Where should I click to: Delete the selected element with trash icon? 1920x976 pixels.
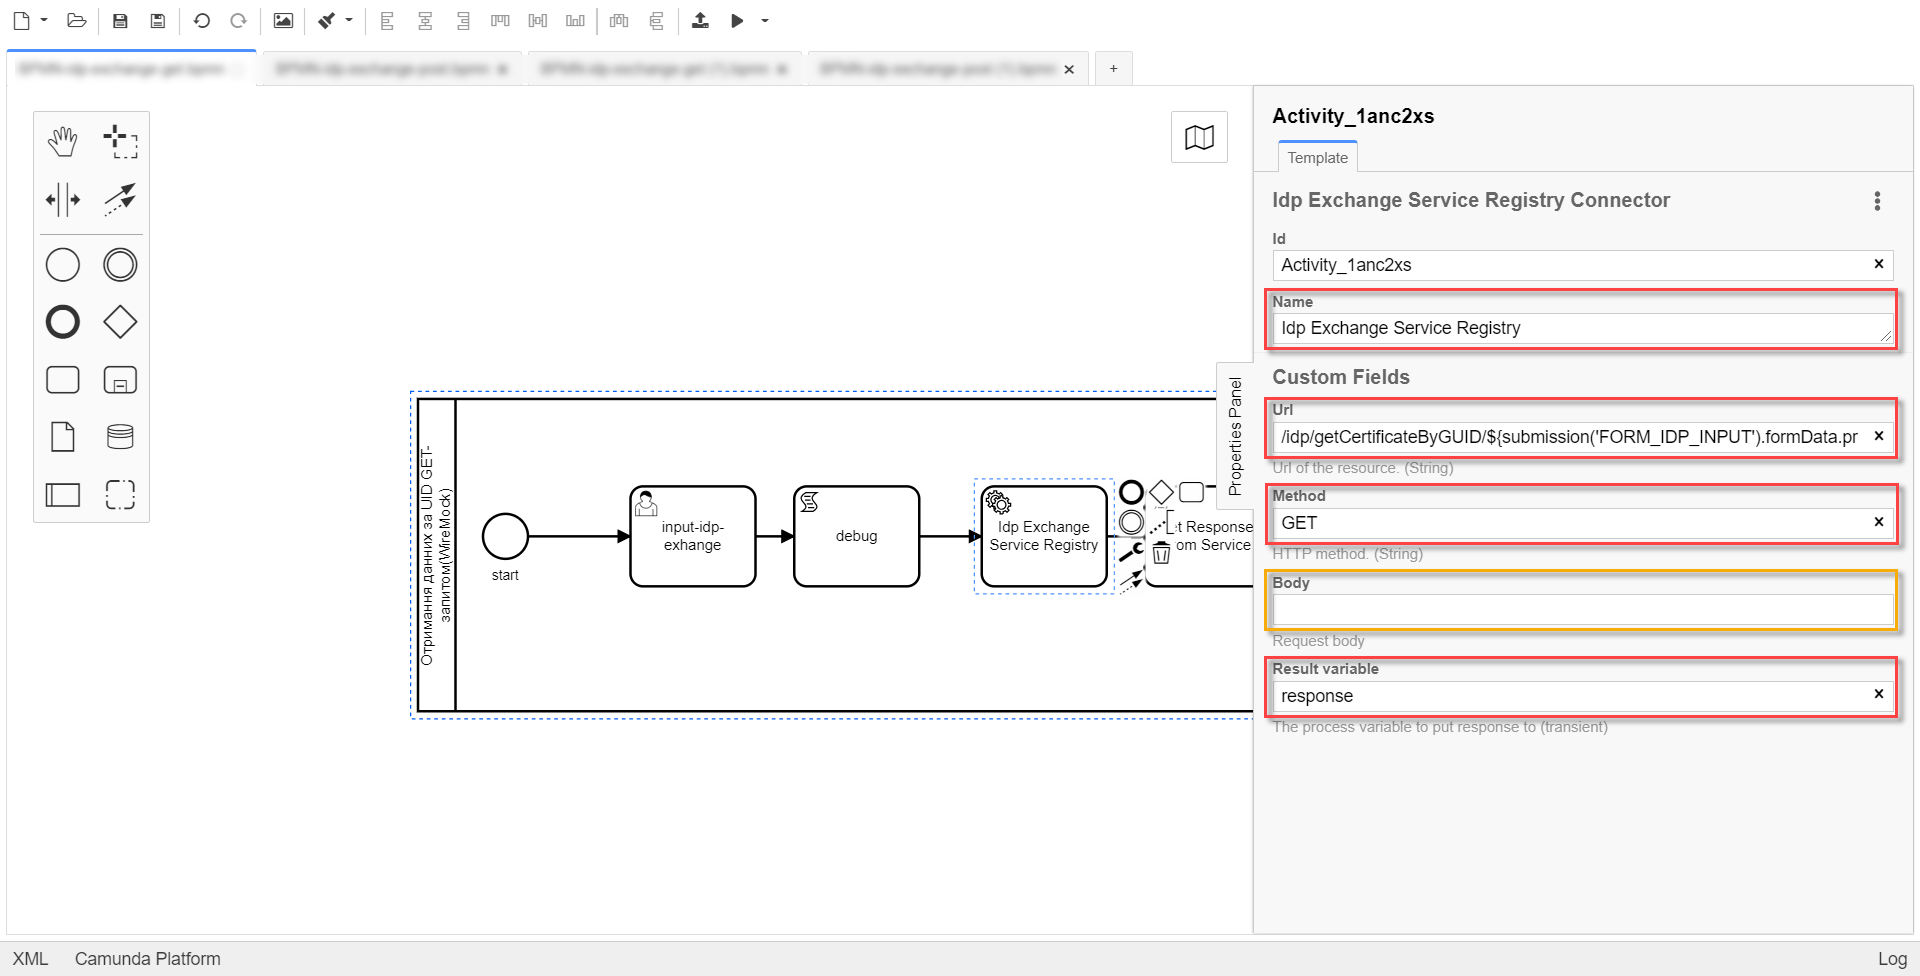[x=1161, y=553]
